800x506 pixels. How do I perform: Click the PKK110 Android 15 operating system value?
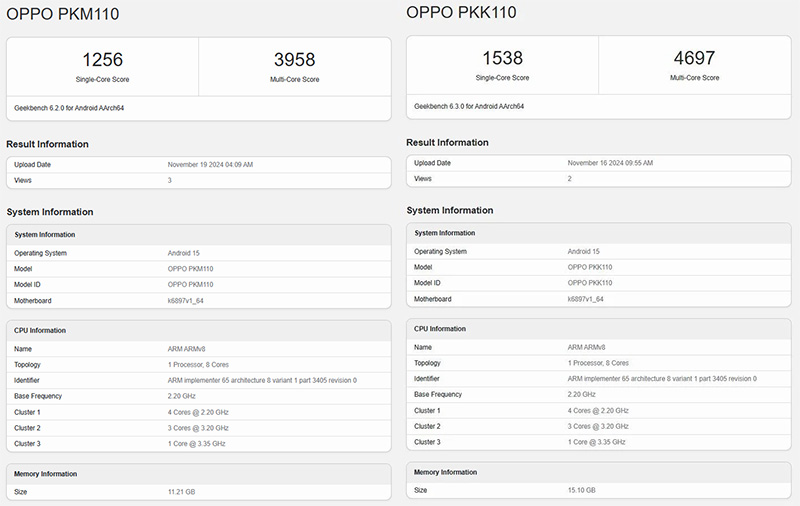click(584, 252)
